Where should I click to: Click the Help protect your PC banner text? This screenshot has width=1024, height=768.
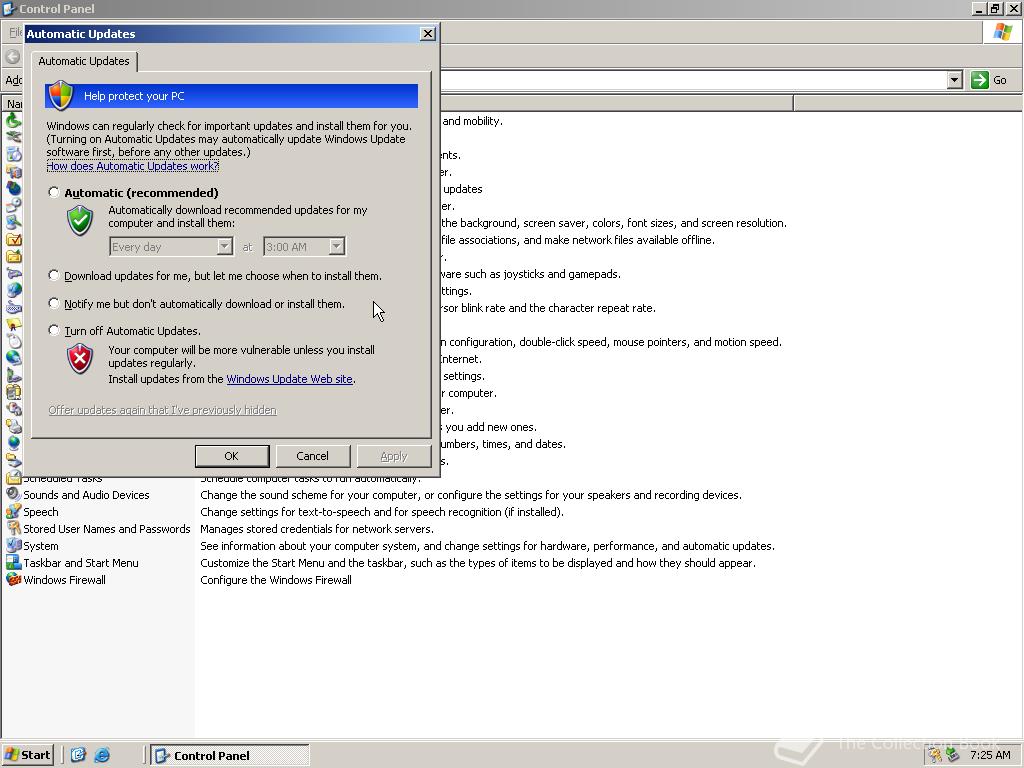(x=135, y=96)
